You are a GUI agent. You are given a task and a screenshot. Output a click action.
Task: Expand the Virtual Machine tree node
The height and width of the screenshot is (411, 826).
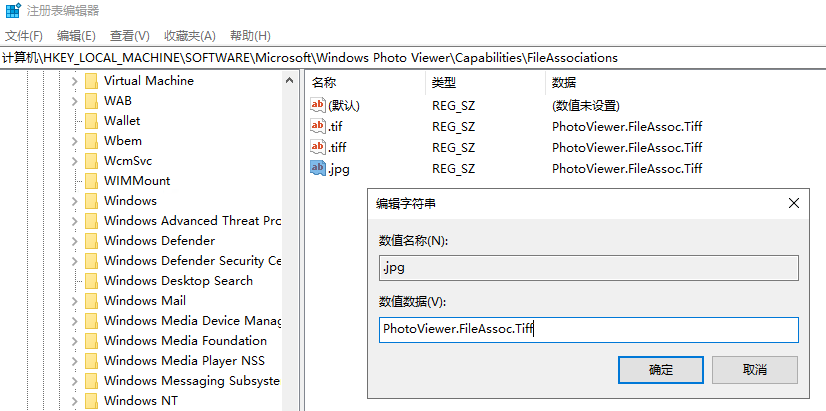[x=74, y=81]
